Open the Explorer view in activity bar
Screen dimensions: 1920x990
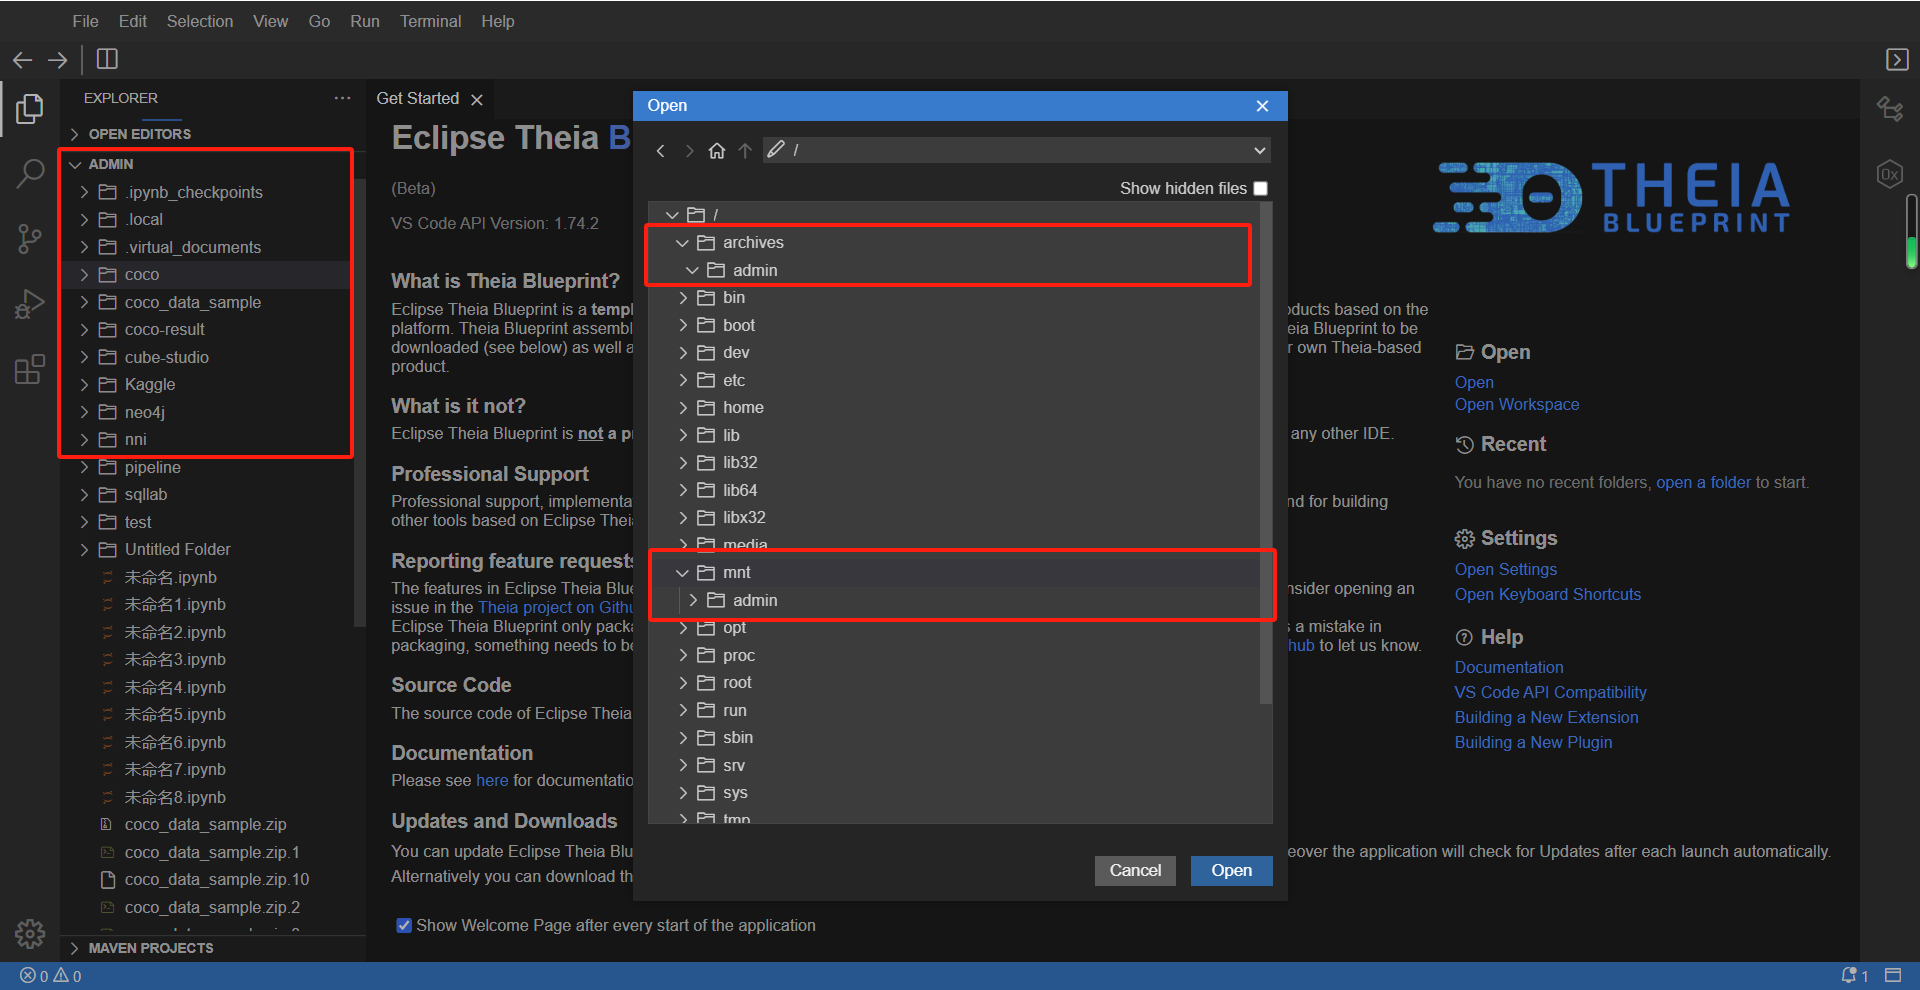[x=30, y=109]
